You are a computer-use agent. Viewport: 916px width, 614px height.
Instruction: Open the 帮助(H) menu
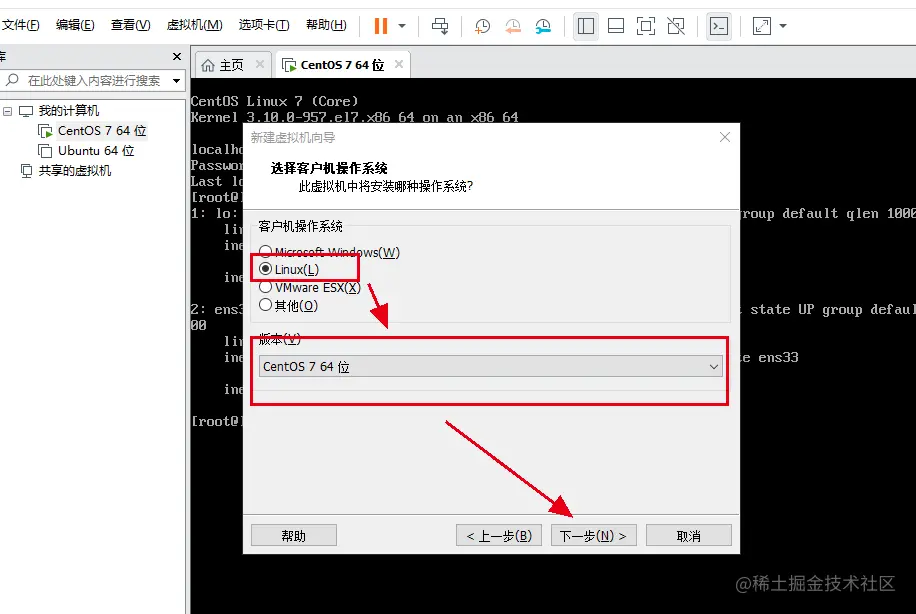(x=326, y=25)
